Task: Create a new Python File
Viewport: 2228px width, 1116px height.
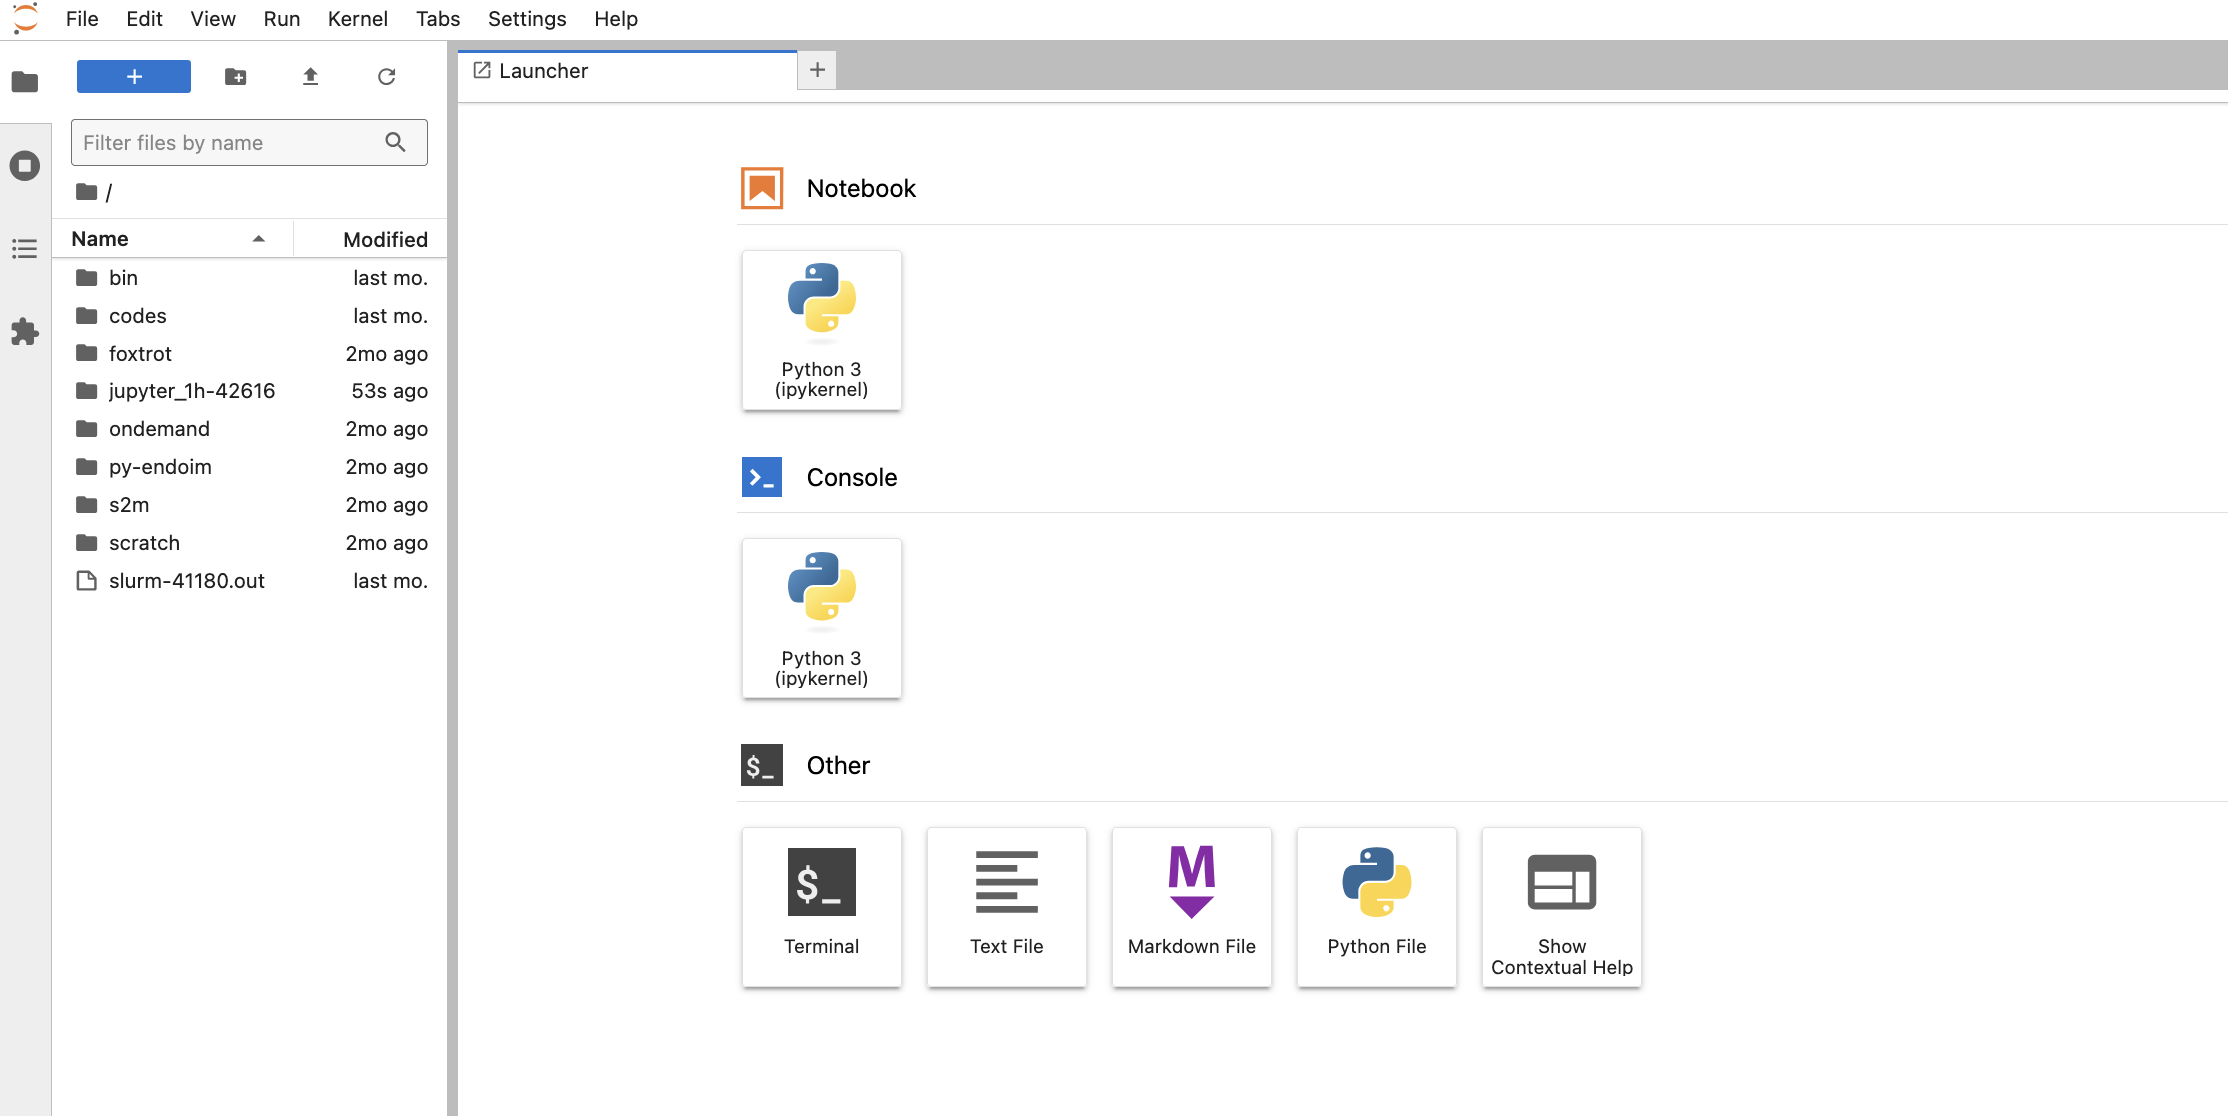Action: point(1376,906)
